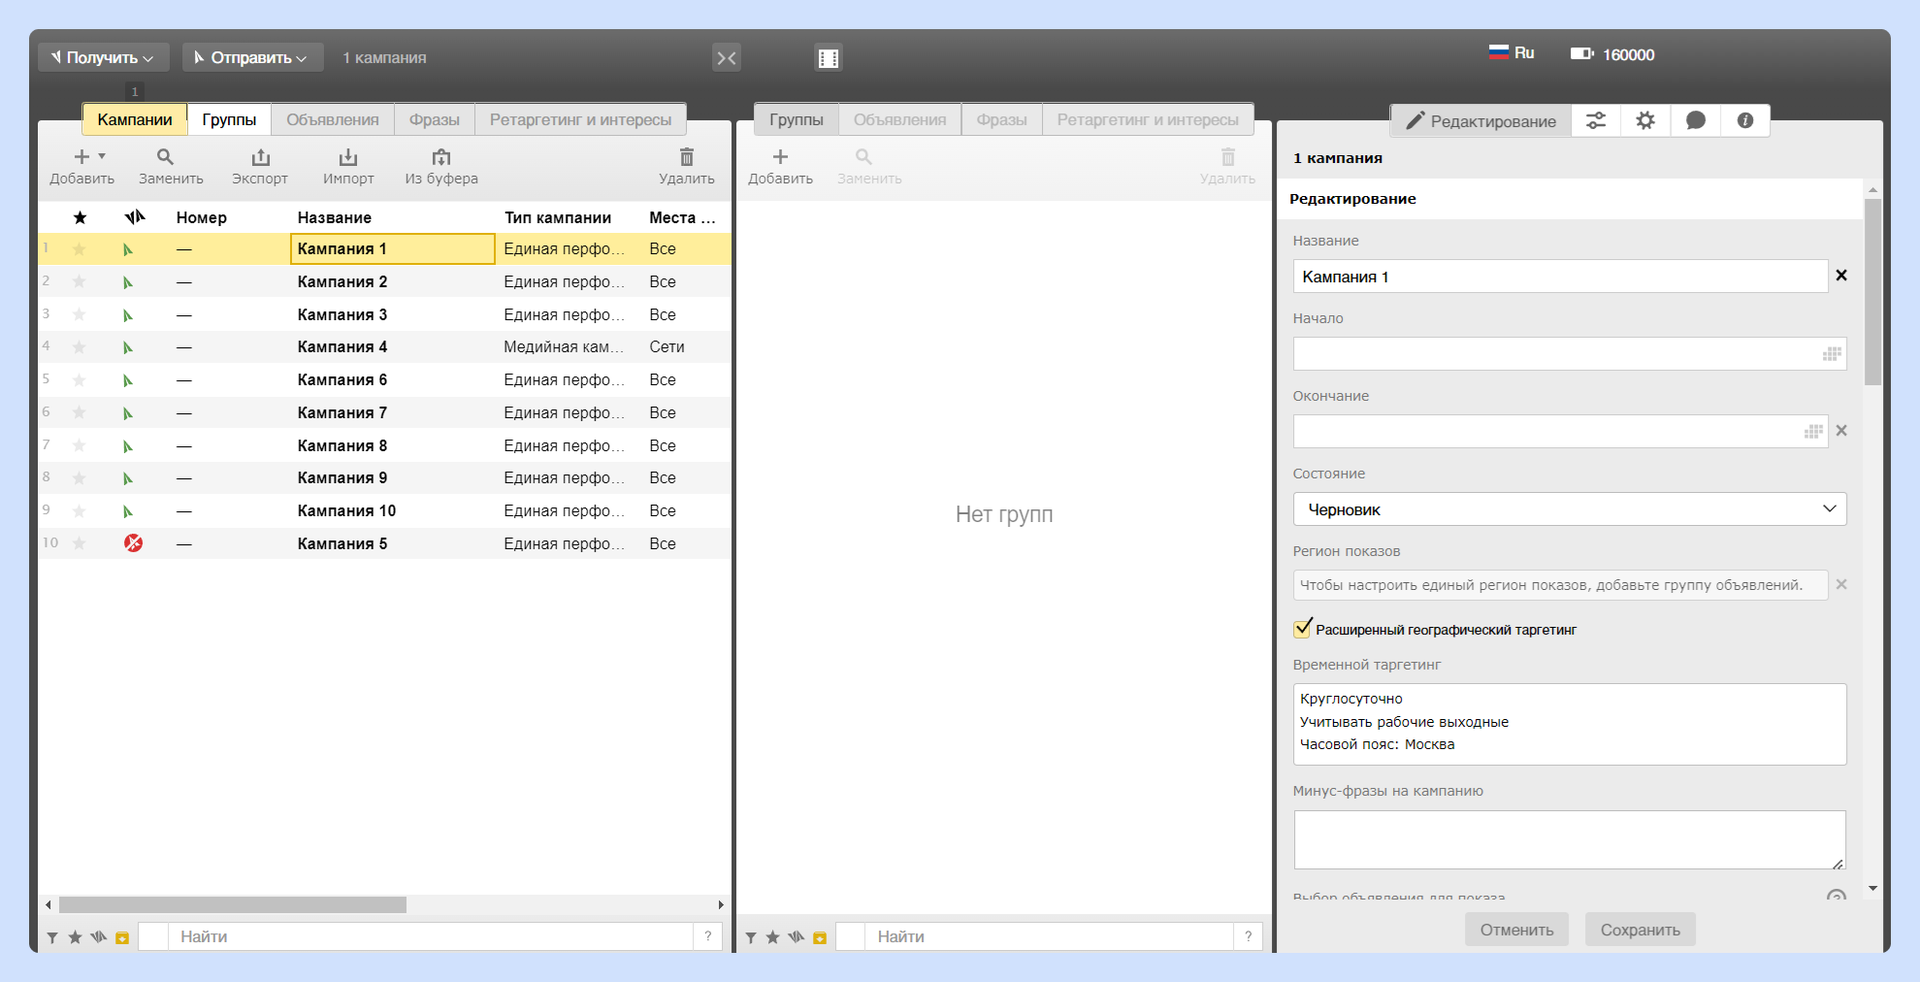Click the red error icon of Кампания 5

click(x=133, y=543)
